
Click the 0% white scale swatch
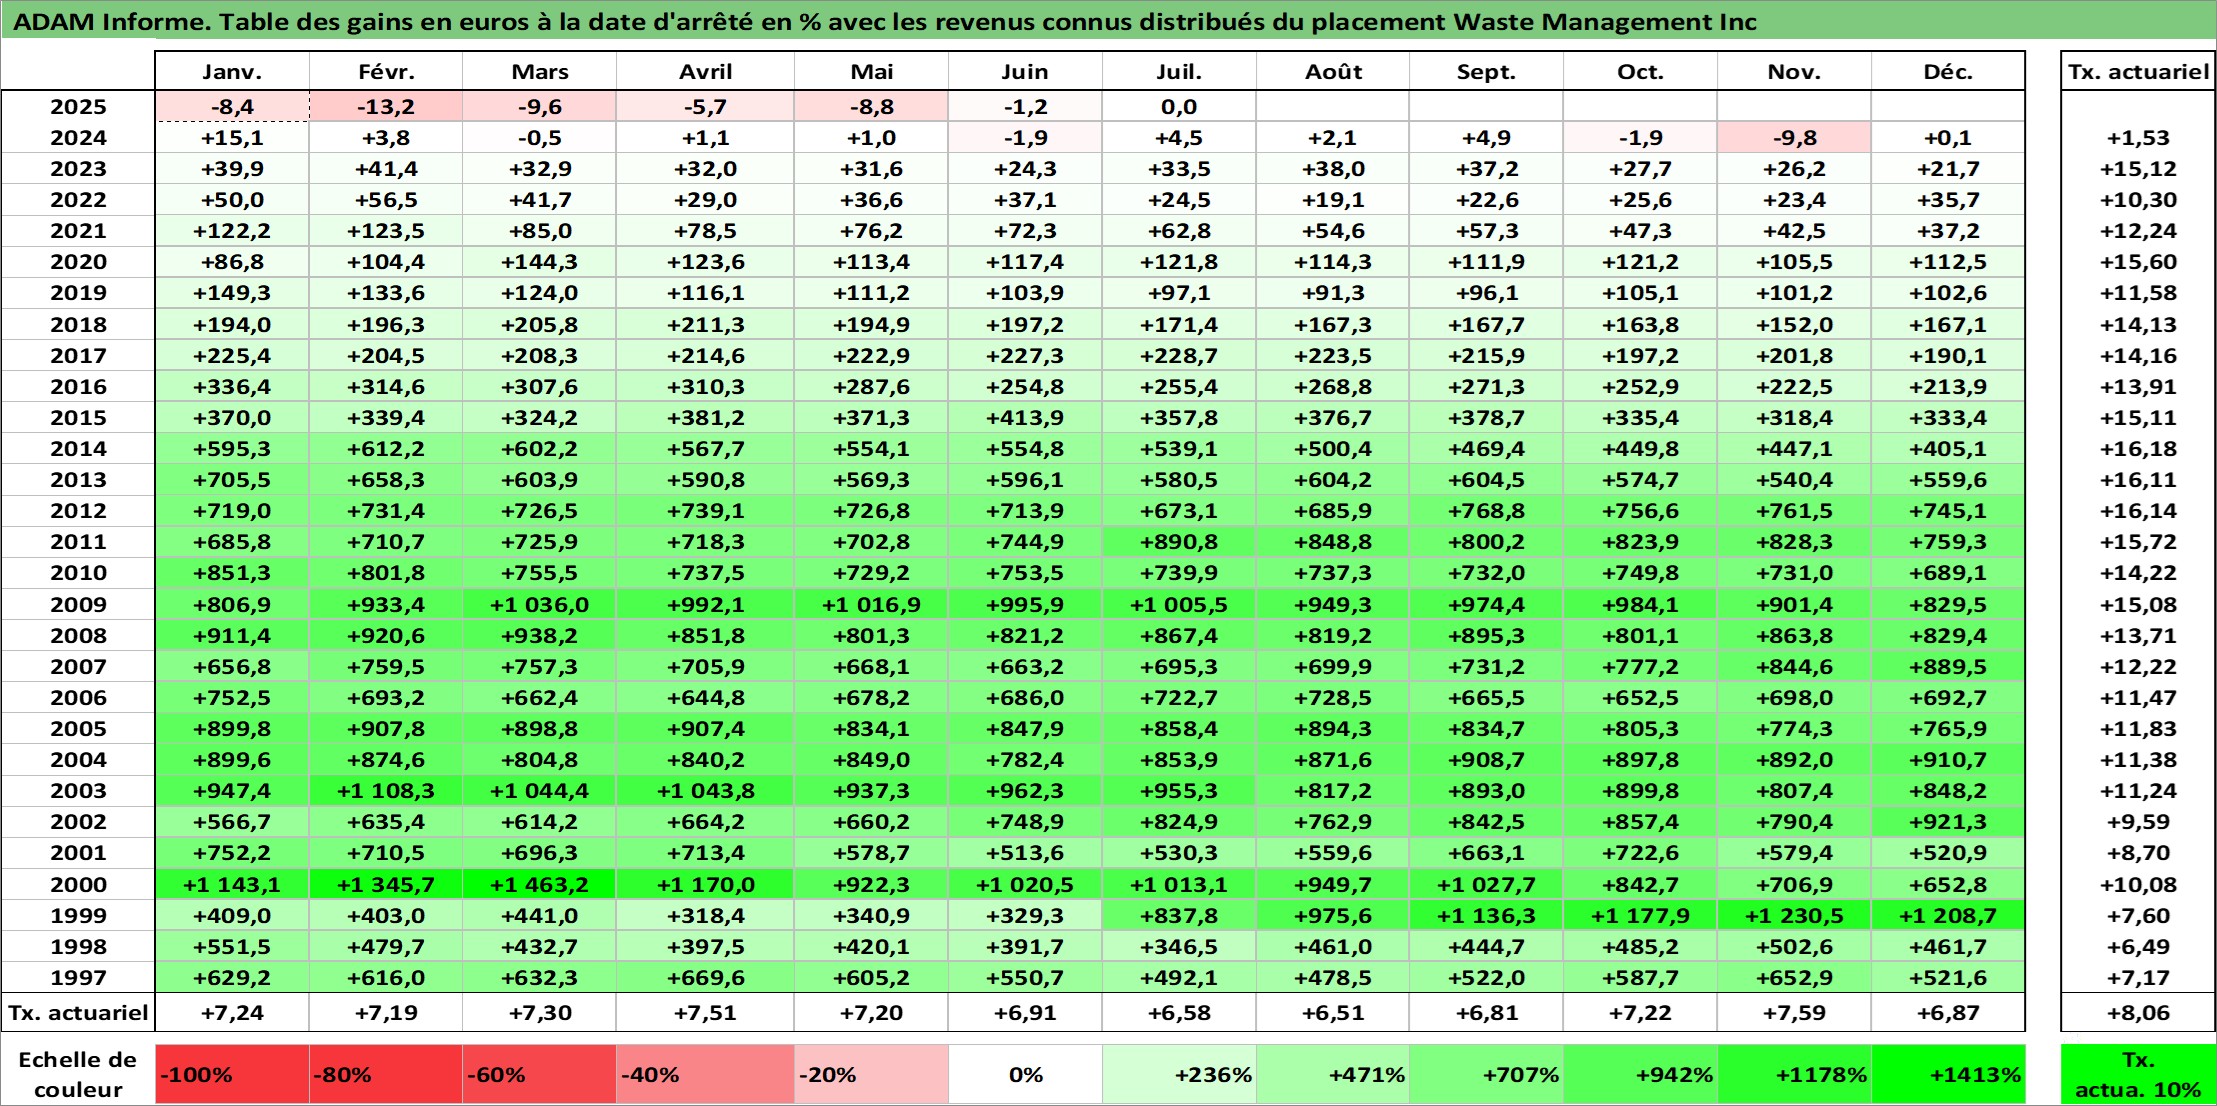pos(1025,1075)
